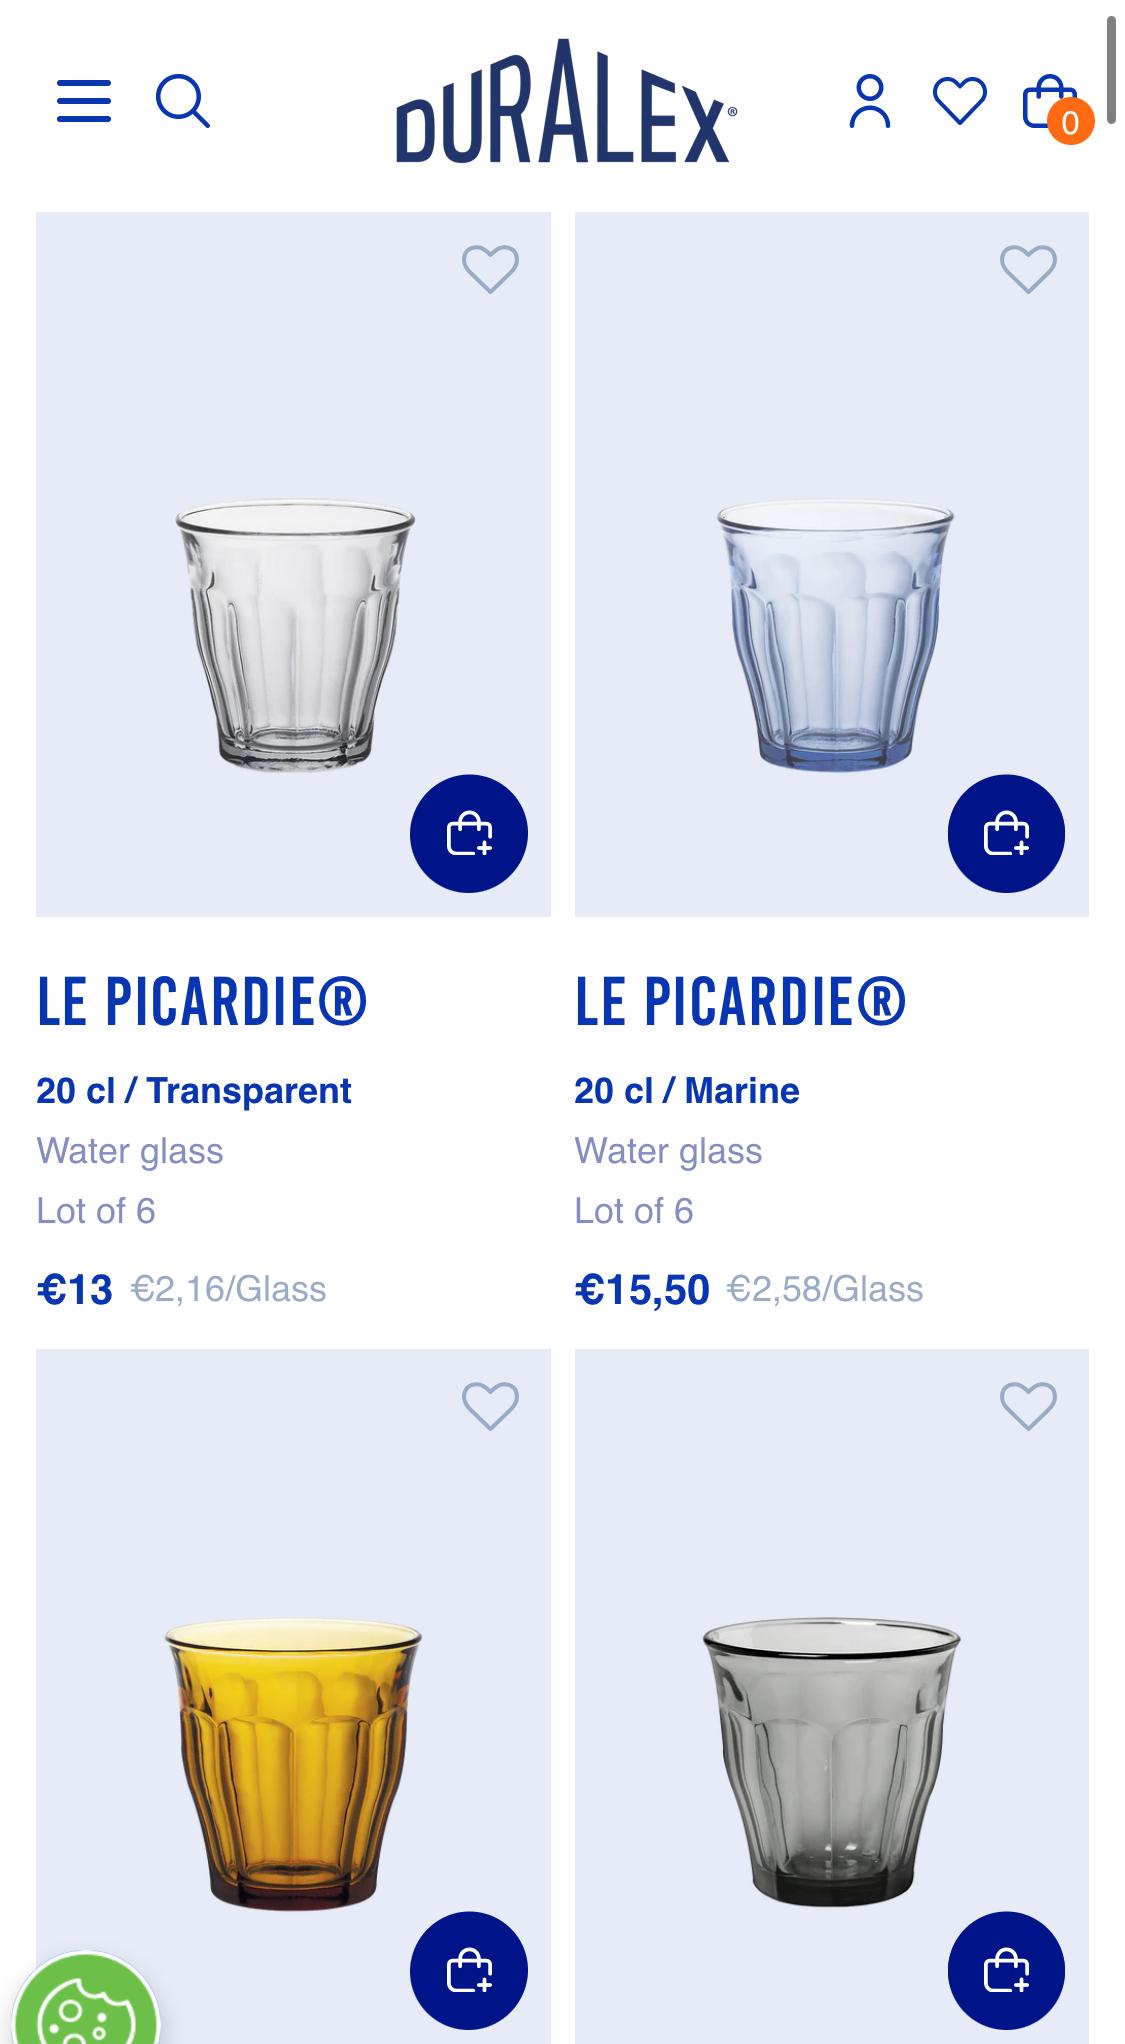Add amber Picardie glass to cart
The width and height of the screenshot is (1125, 2044).
point(468,1970)
